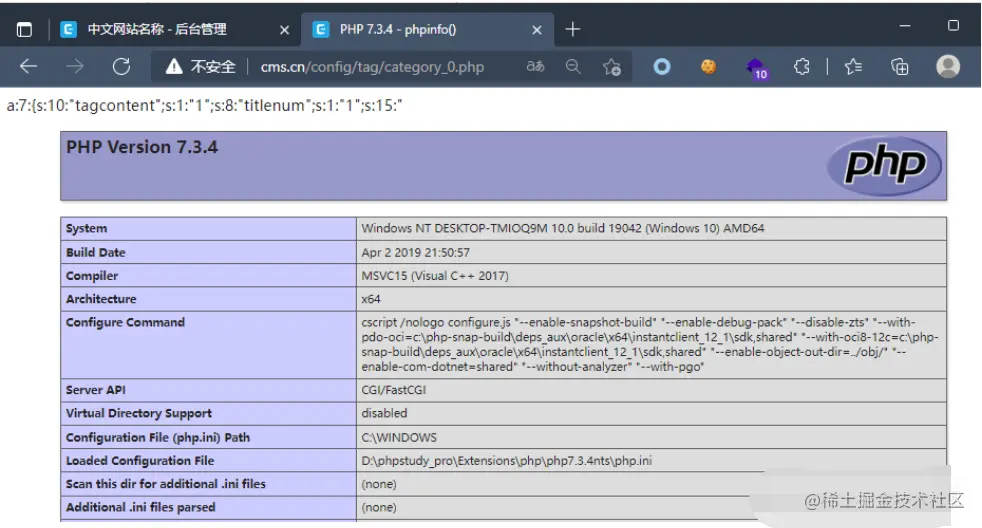The height and width of the screenshot is (528, 982).
Task: Click the System row label
Action: click(x=86, y=229)
